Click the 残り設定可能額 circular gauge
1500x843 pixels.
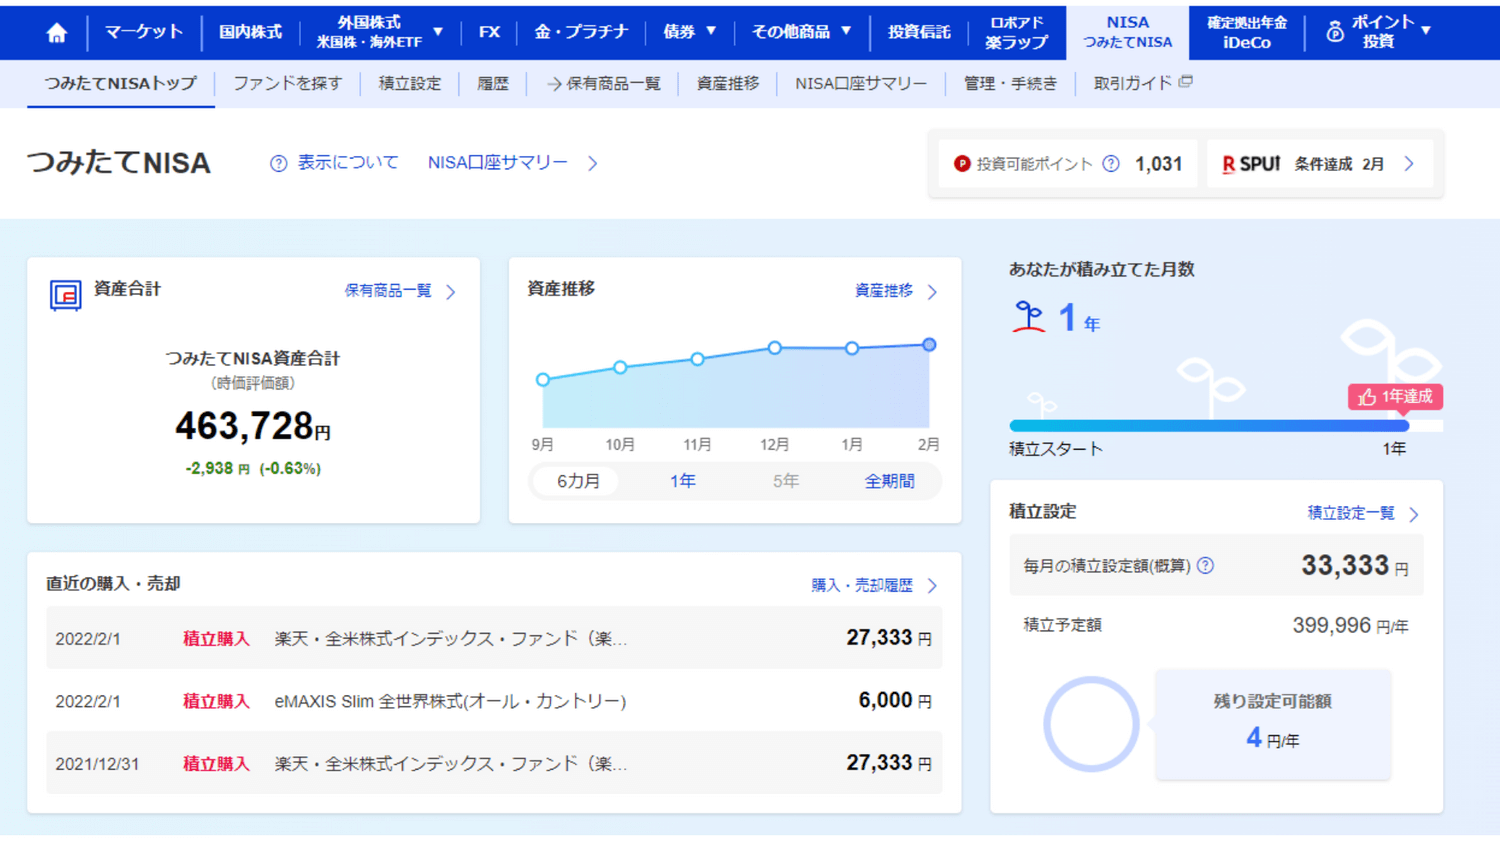[x=1091, y=724]
